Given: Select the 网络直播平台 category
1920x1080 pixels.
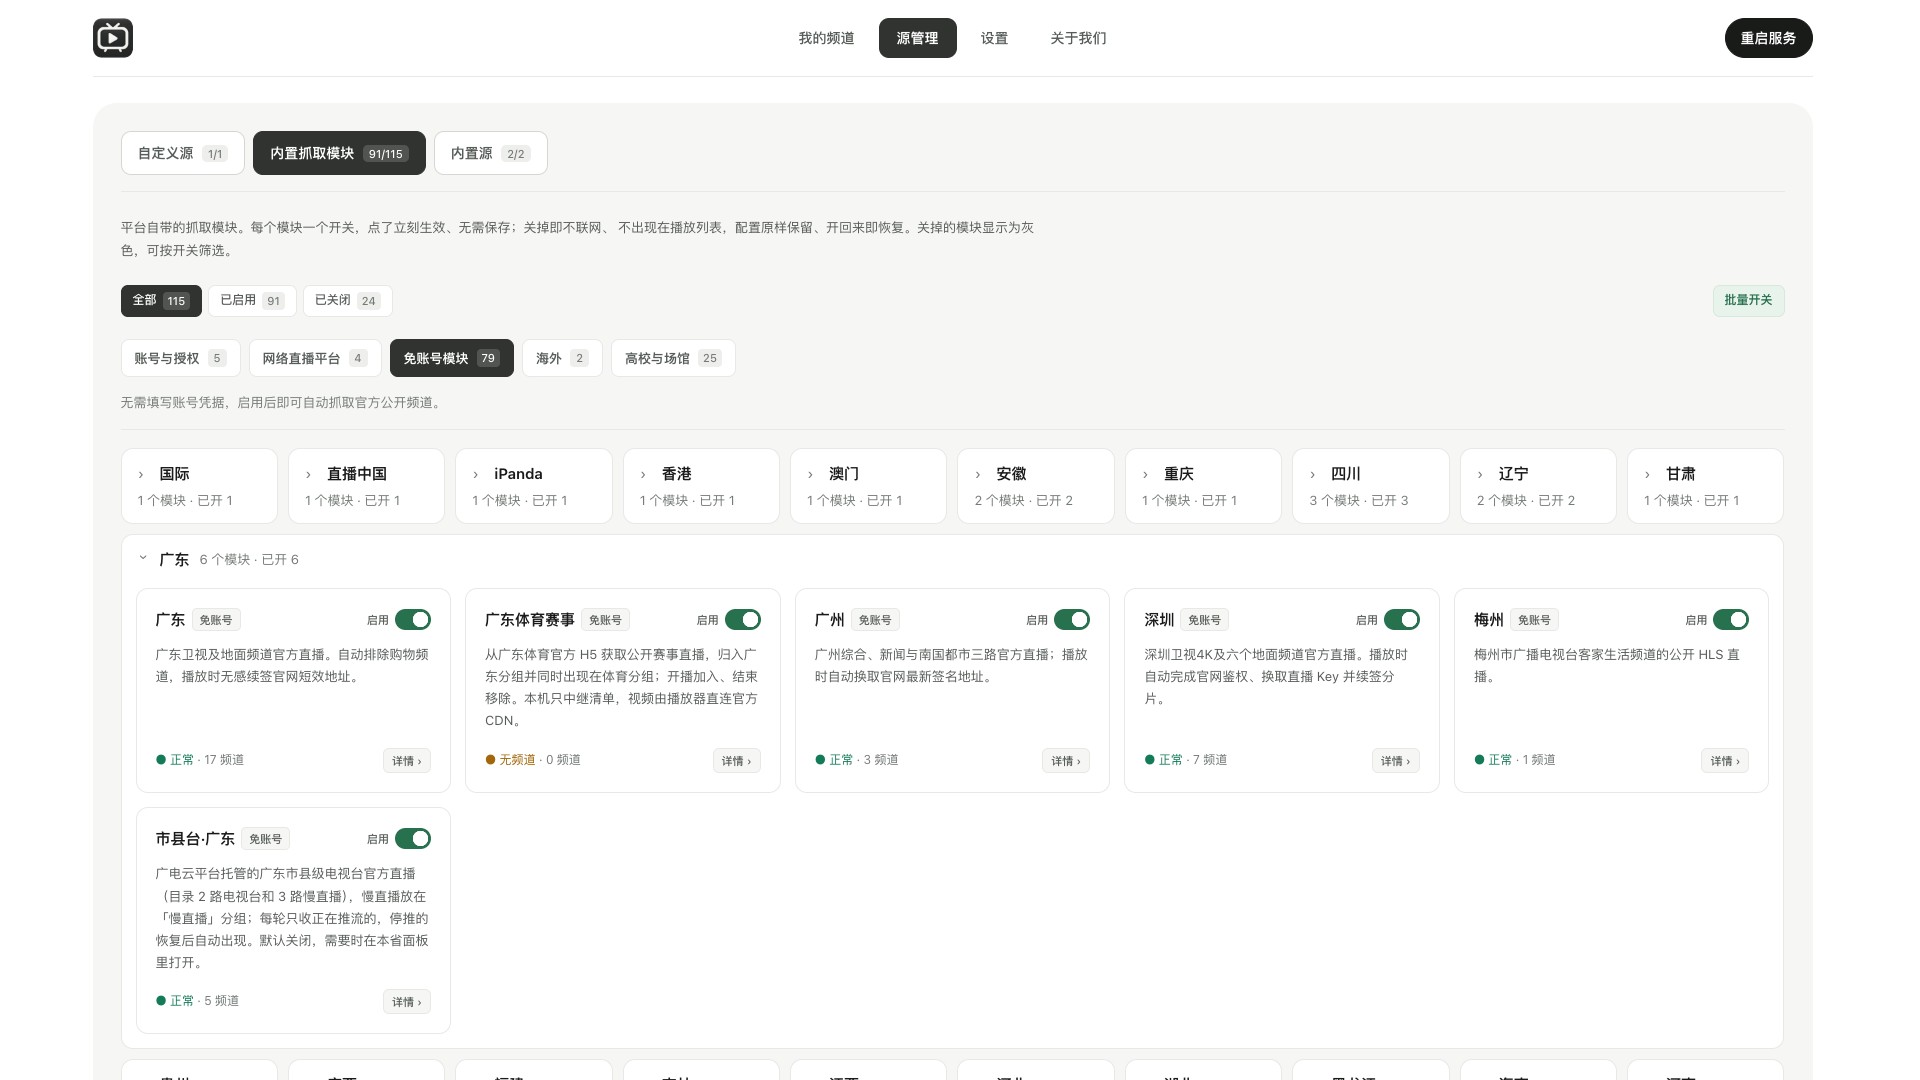Looking at the screenshot, I should (315, 358).
